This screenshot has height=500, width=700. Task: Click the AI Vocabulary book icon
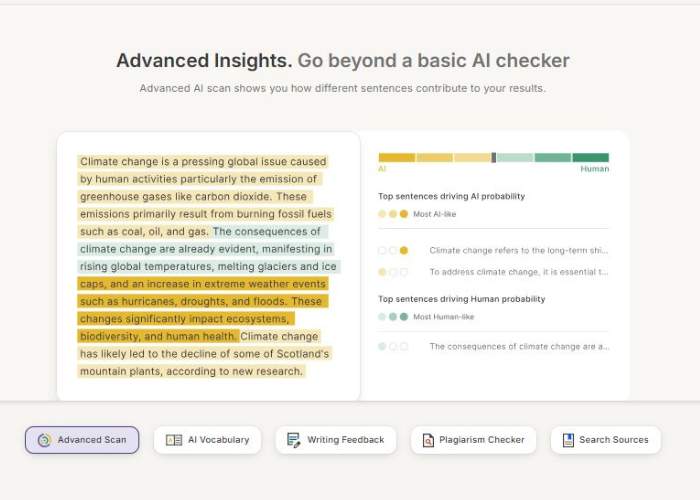174,440
